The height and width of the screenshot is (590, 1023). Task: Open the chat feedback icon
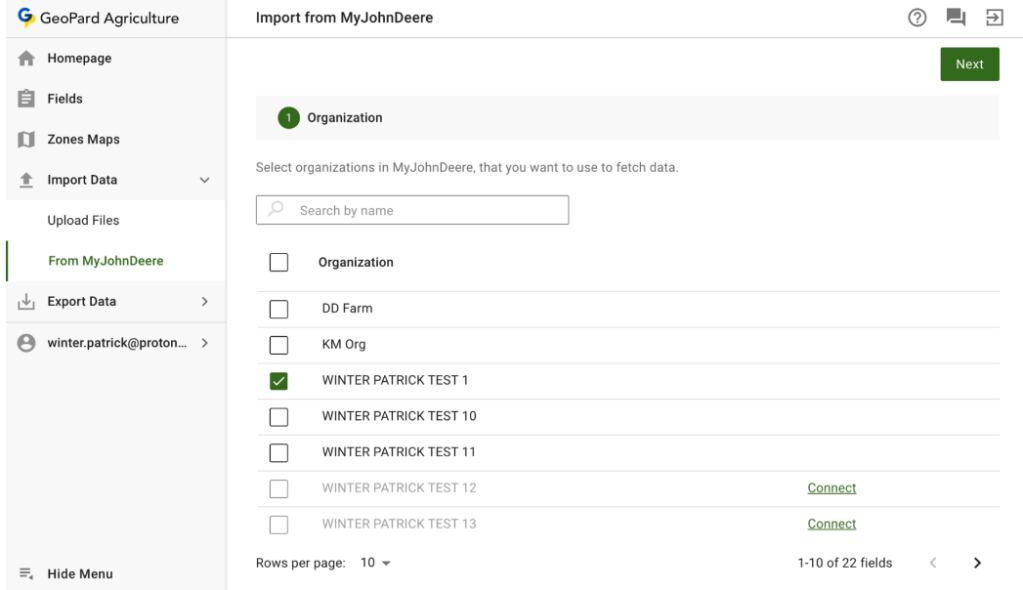coord(955,18)
